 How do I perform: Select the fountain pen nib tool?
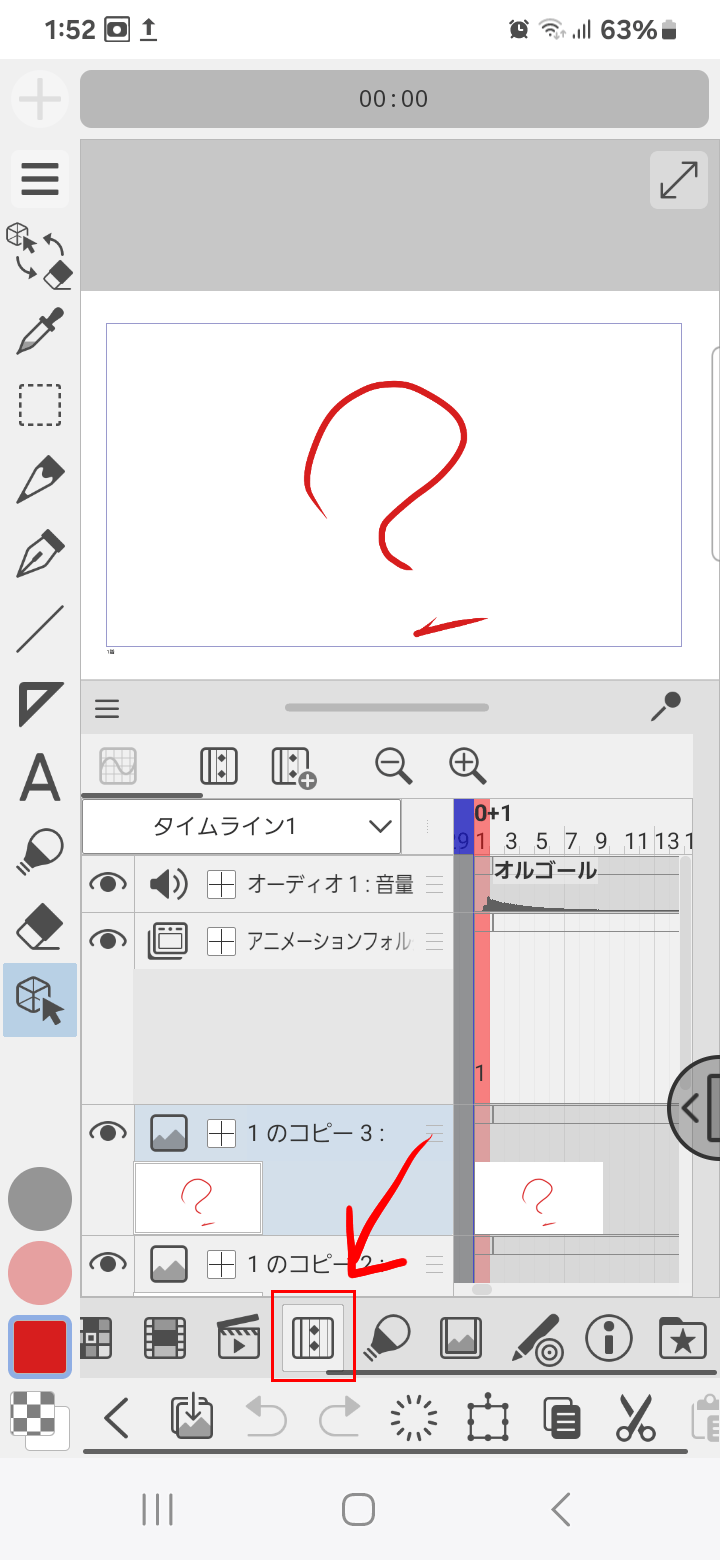click(x=40, y=555)
